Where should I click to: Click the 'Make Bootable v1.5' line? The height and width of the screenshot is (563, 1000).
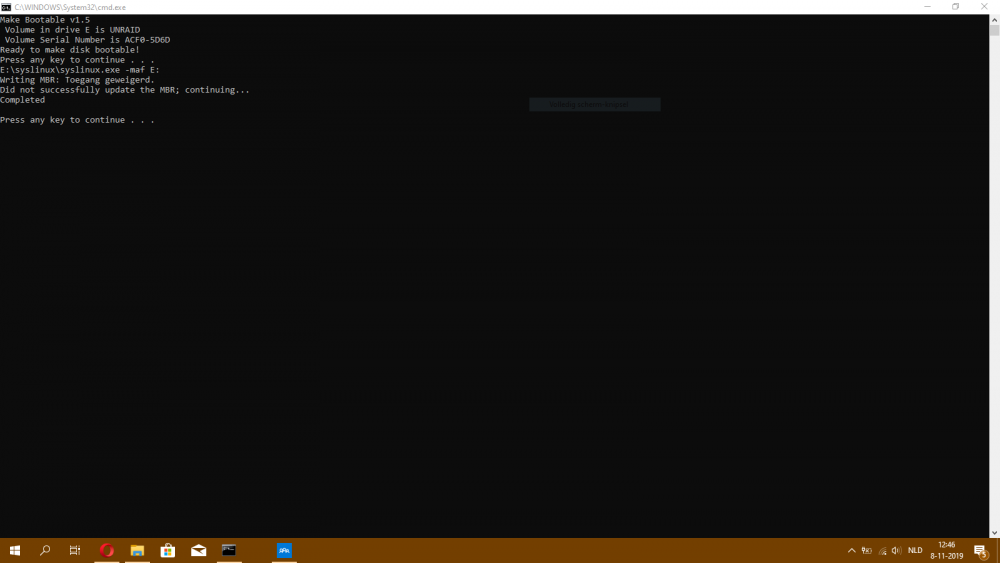click(x=45, y=20)
